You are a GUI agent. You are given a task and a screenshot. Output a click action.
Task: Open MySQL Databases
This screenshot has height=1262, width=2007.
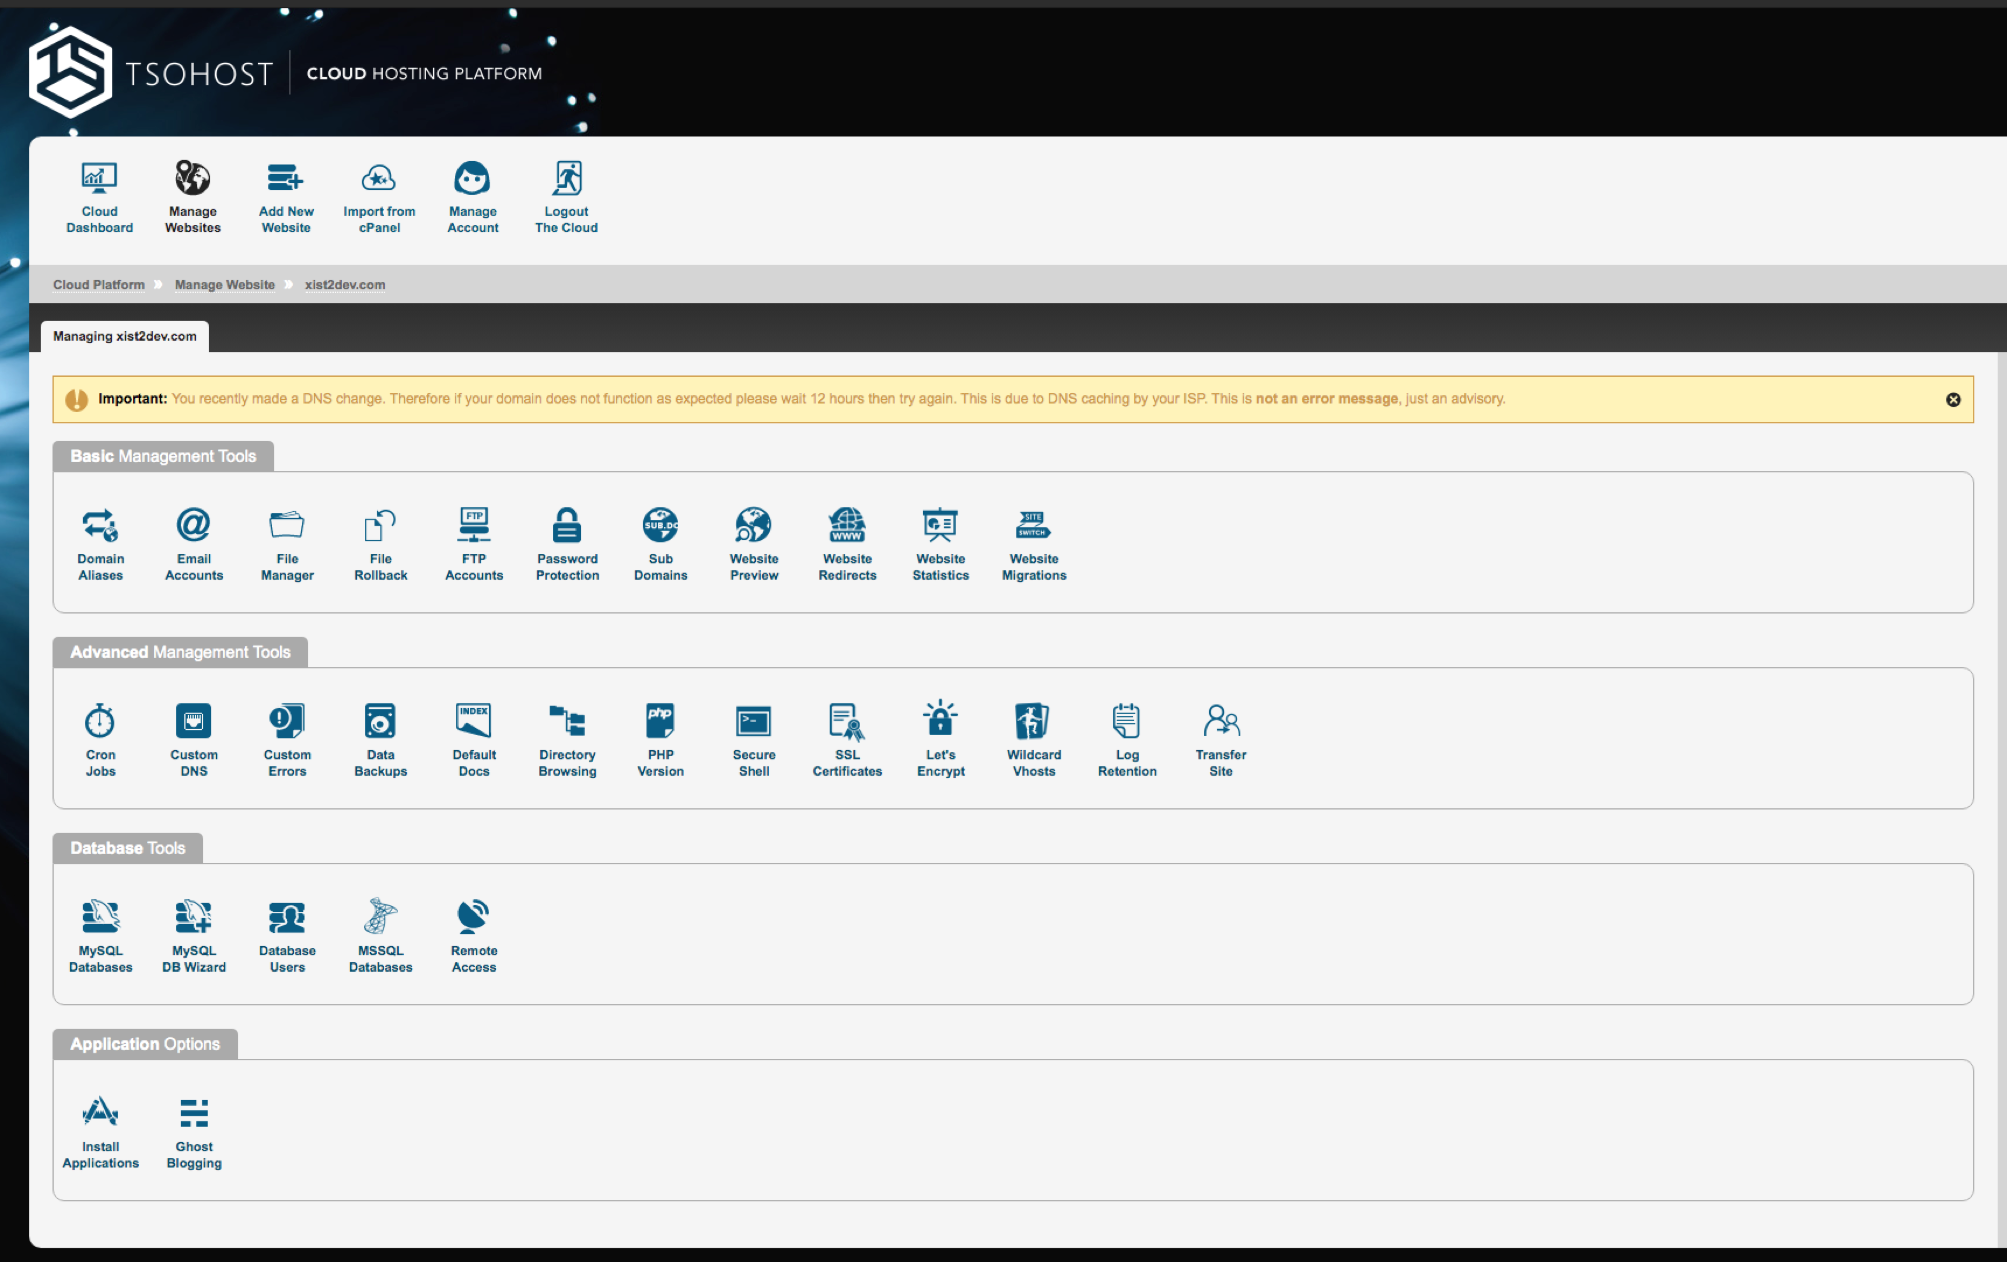pos(100,935)
